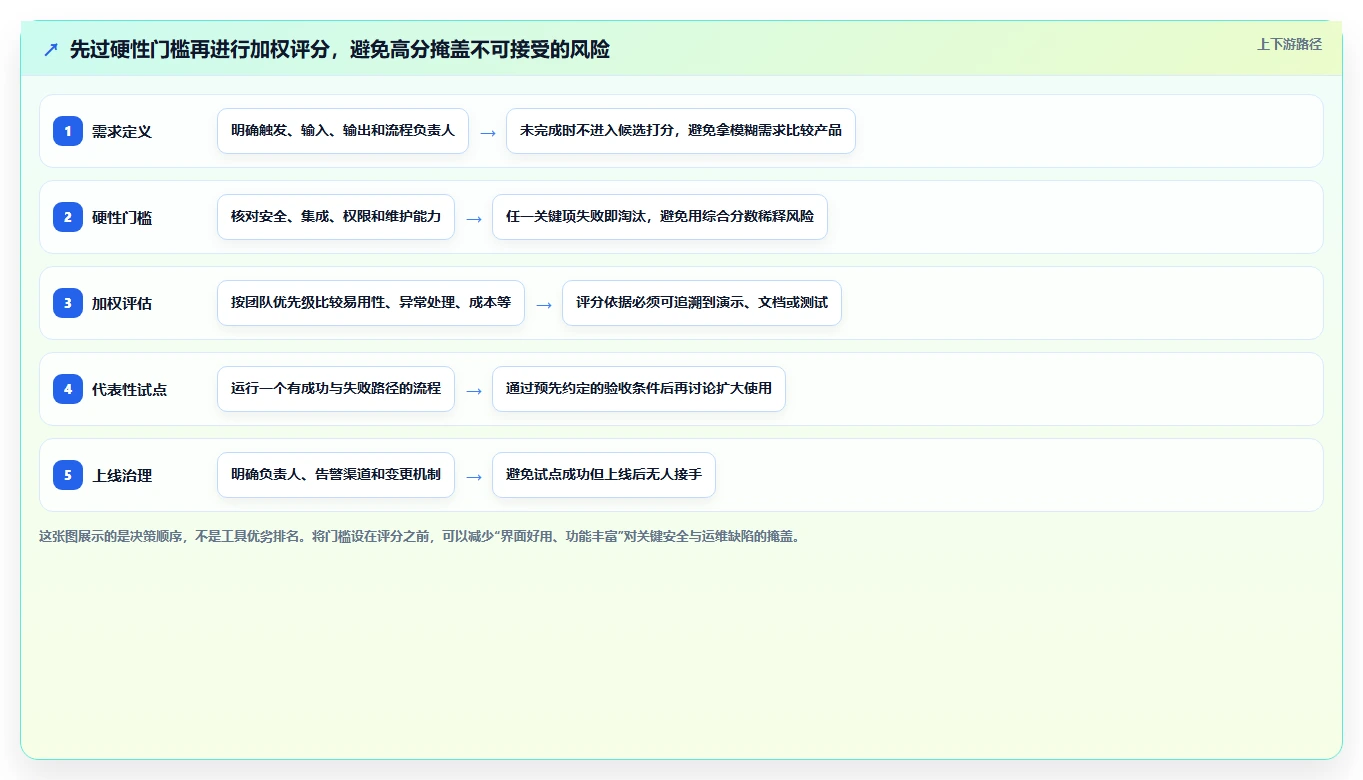1363x780 pixels.
Task: Select the 需求定义 step label
Action: click(122, 131)
